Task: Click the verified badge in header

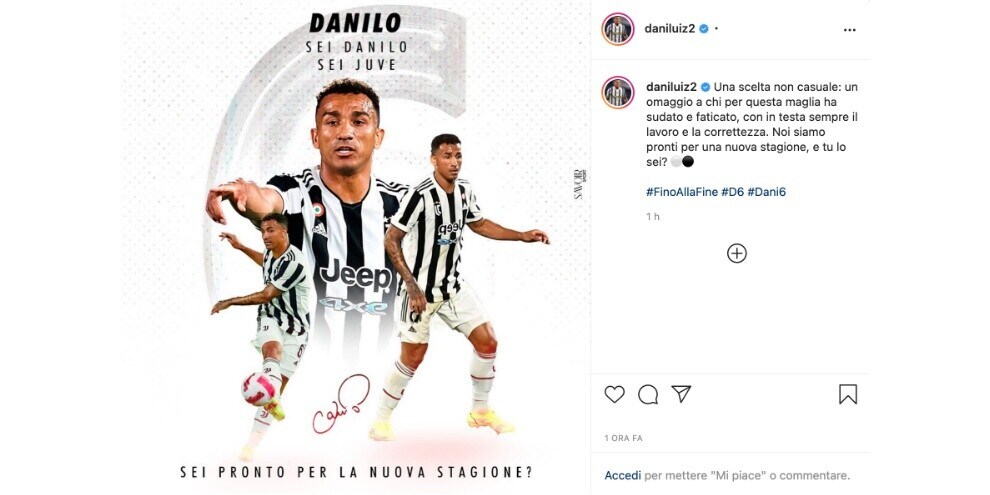Action: pos(704,28)
